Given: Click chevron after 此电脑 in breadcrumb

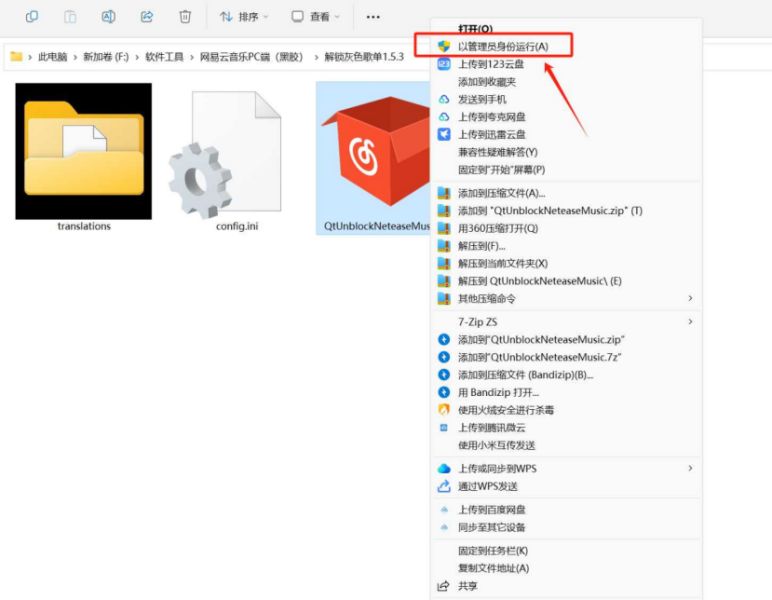Looking at the screenshot, I should pyautogui.click(x=75, y=57).
